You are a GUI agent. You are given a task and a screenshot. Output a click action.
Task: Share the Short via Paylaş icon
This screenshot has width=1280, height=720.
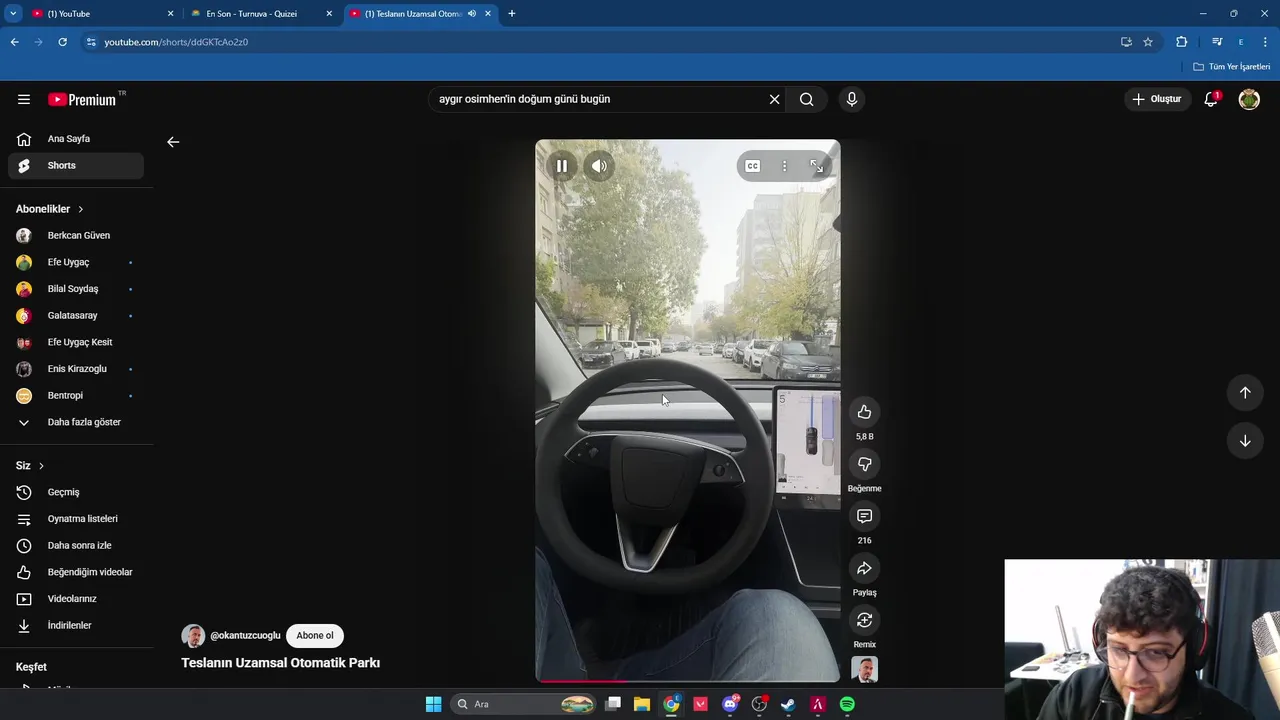click(864, 568)
